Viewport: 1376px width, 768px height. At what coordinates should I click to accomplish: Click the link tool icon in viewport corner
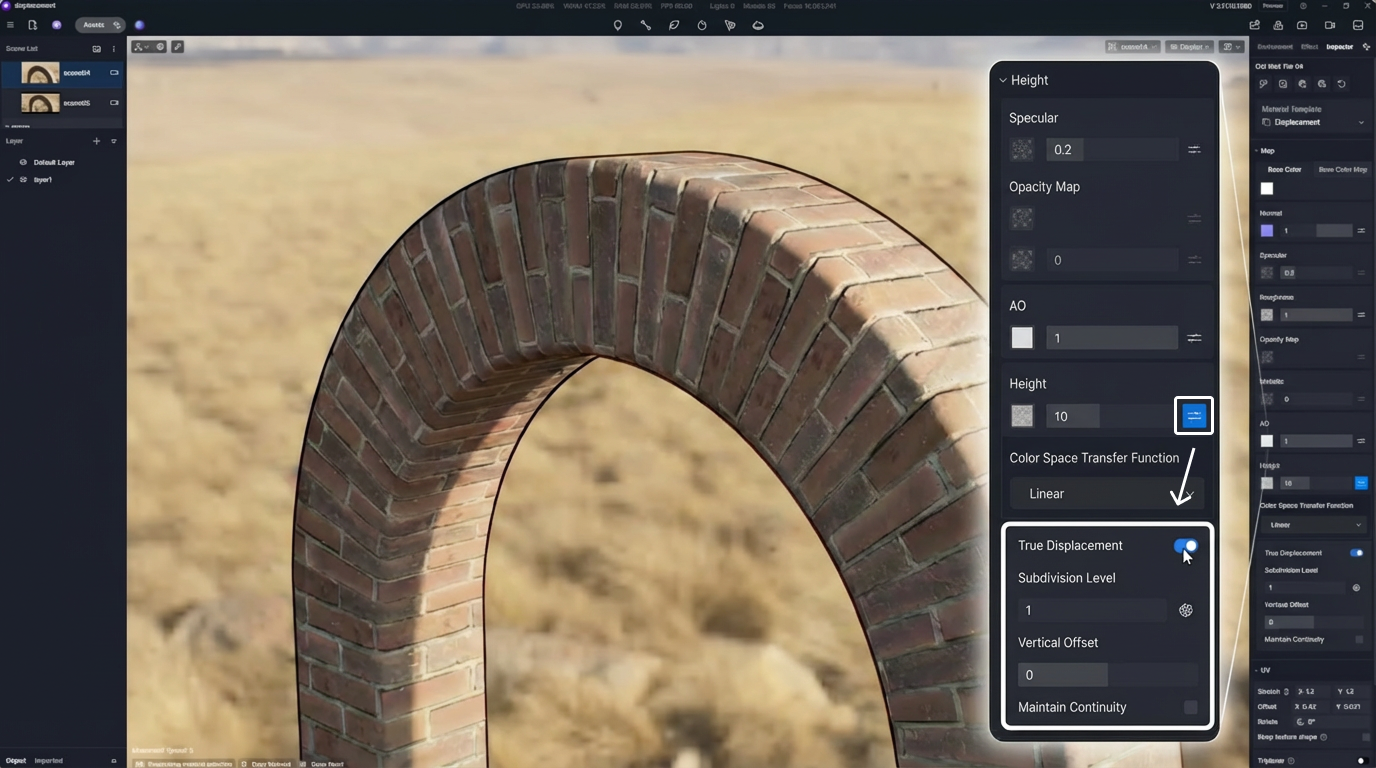coord(177,47)
